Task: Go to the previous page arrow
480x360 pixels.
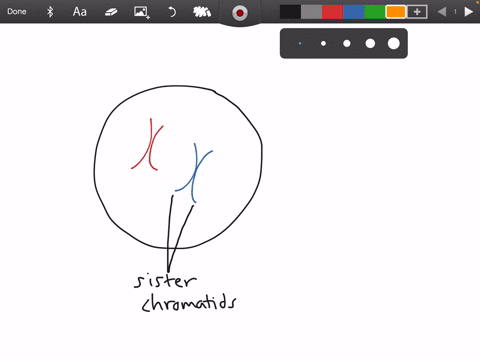Action: point(442,12)
